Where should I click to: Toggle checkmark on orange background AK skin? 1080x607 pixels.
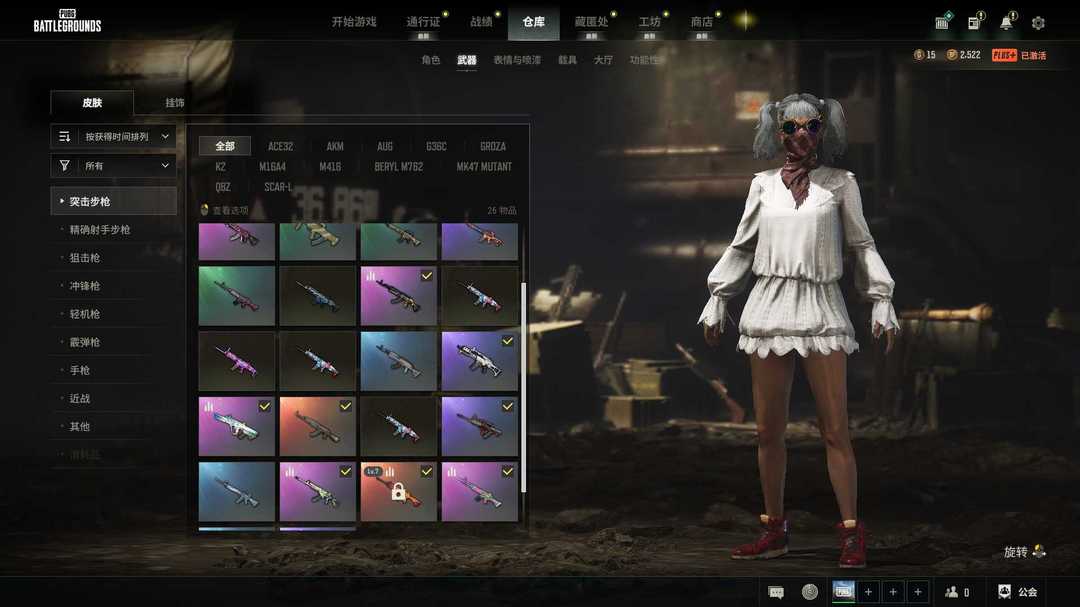click(345, 407)
